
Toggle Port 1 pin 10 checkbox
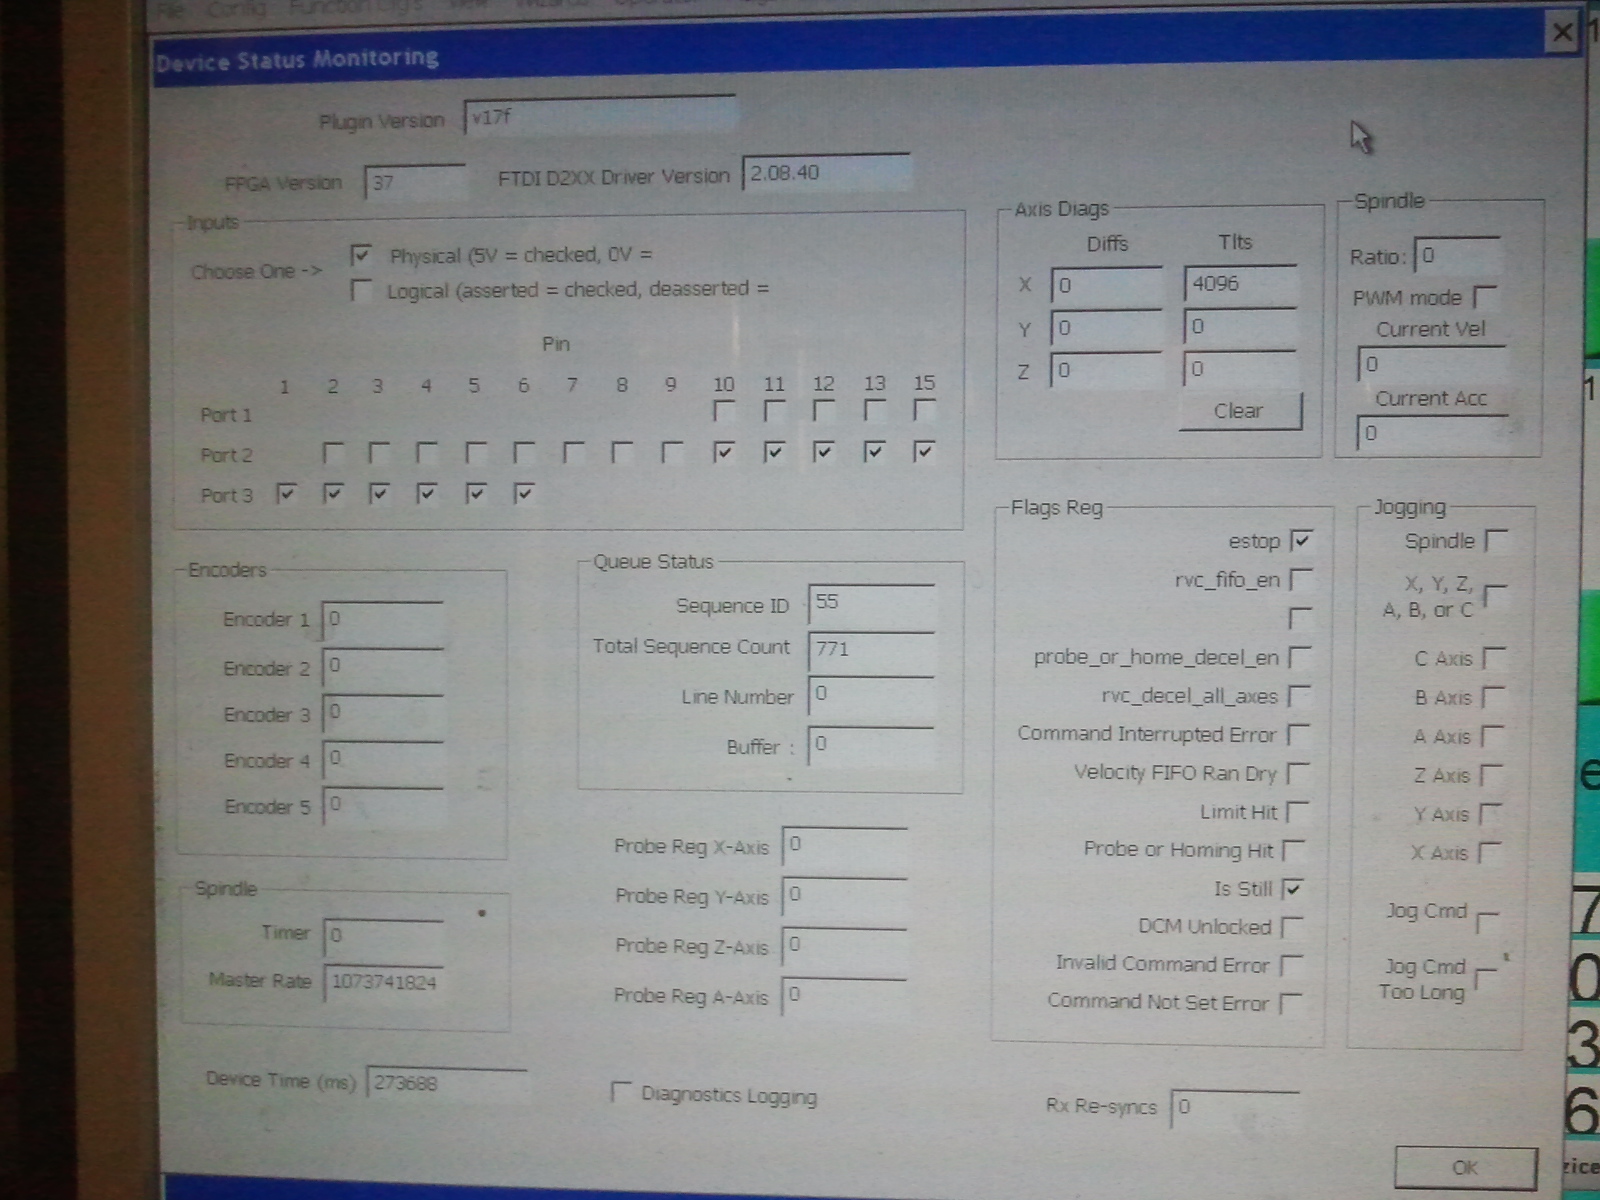coord(723,411)
